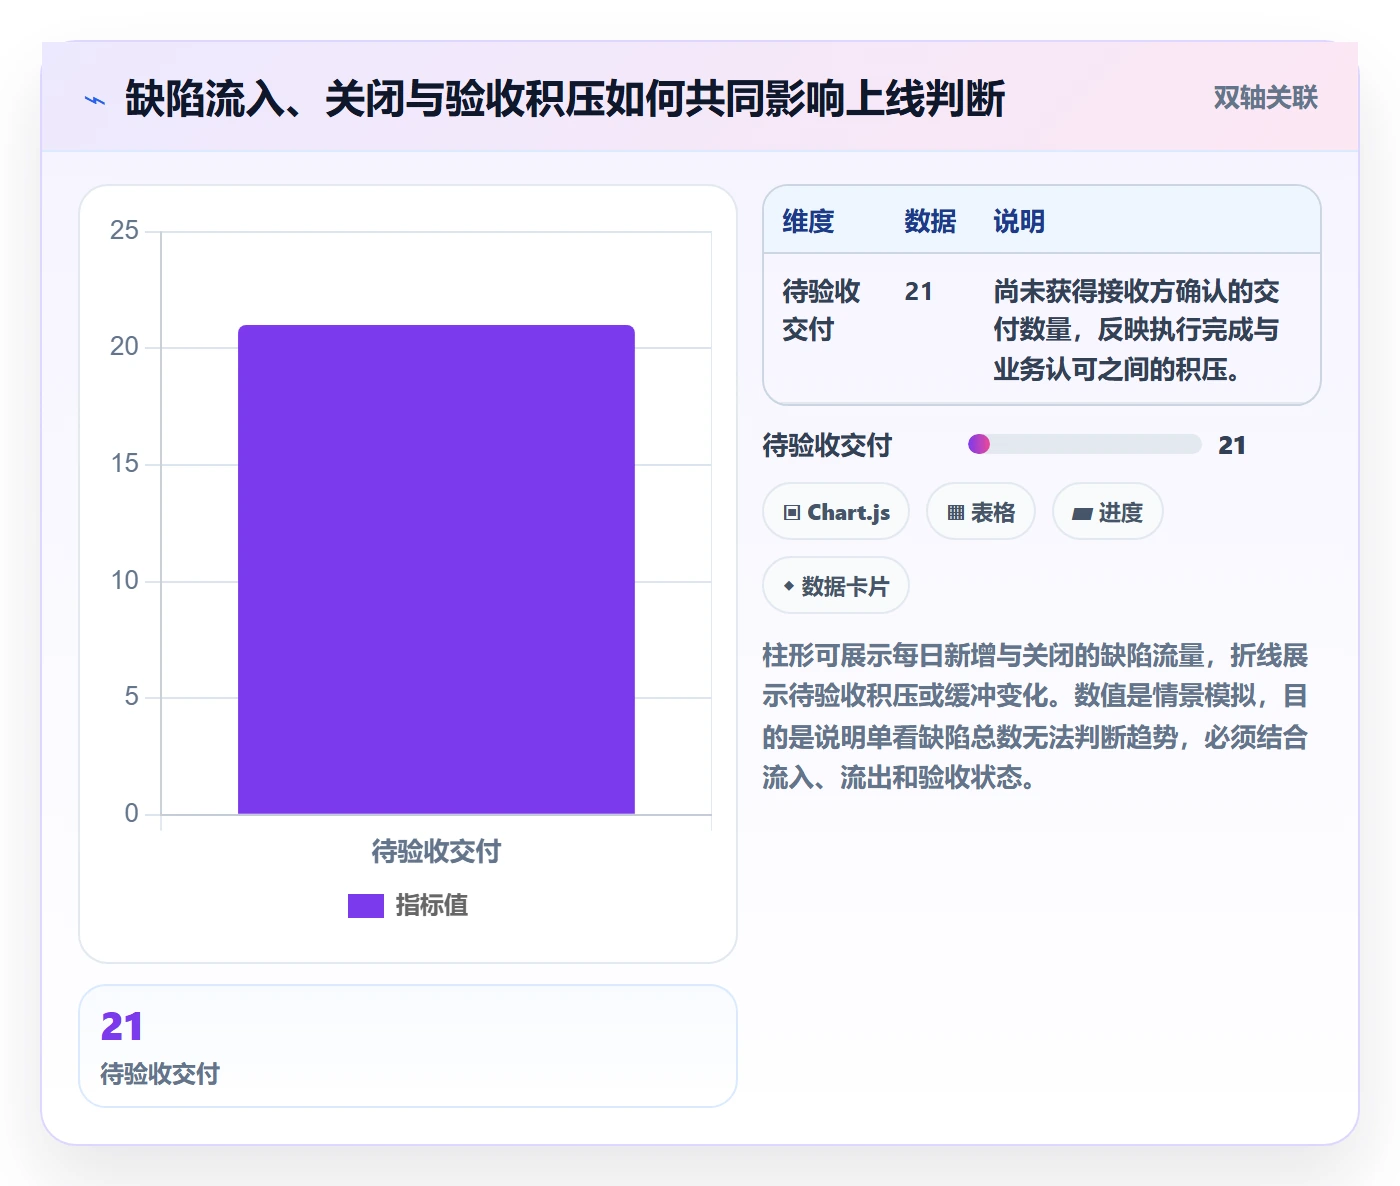Click the y-axis tick label 5
This screenshot has width=1400, height=1186.
(131, 697)
